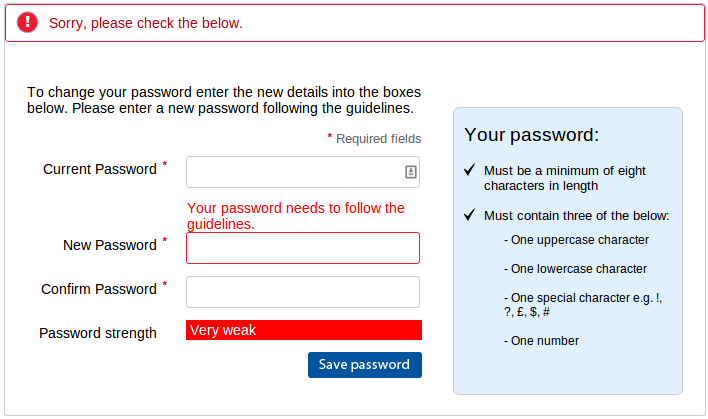708x419 pixels.
Task: Click the Password strength label
Action: pyautogui.click(x=98, y=333)
